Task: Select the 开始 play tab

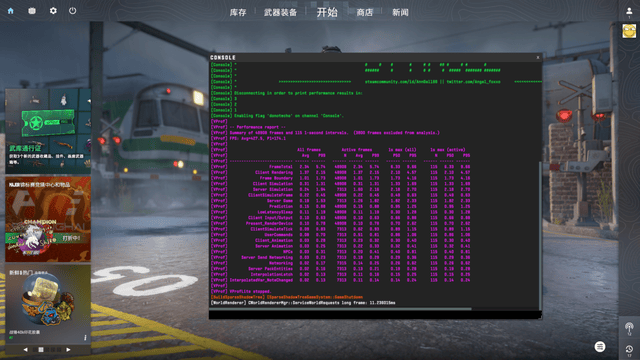Action: 327,12
